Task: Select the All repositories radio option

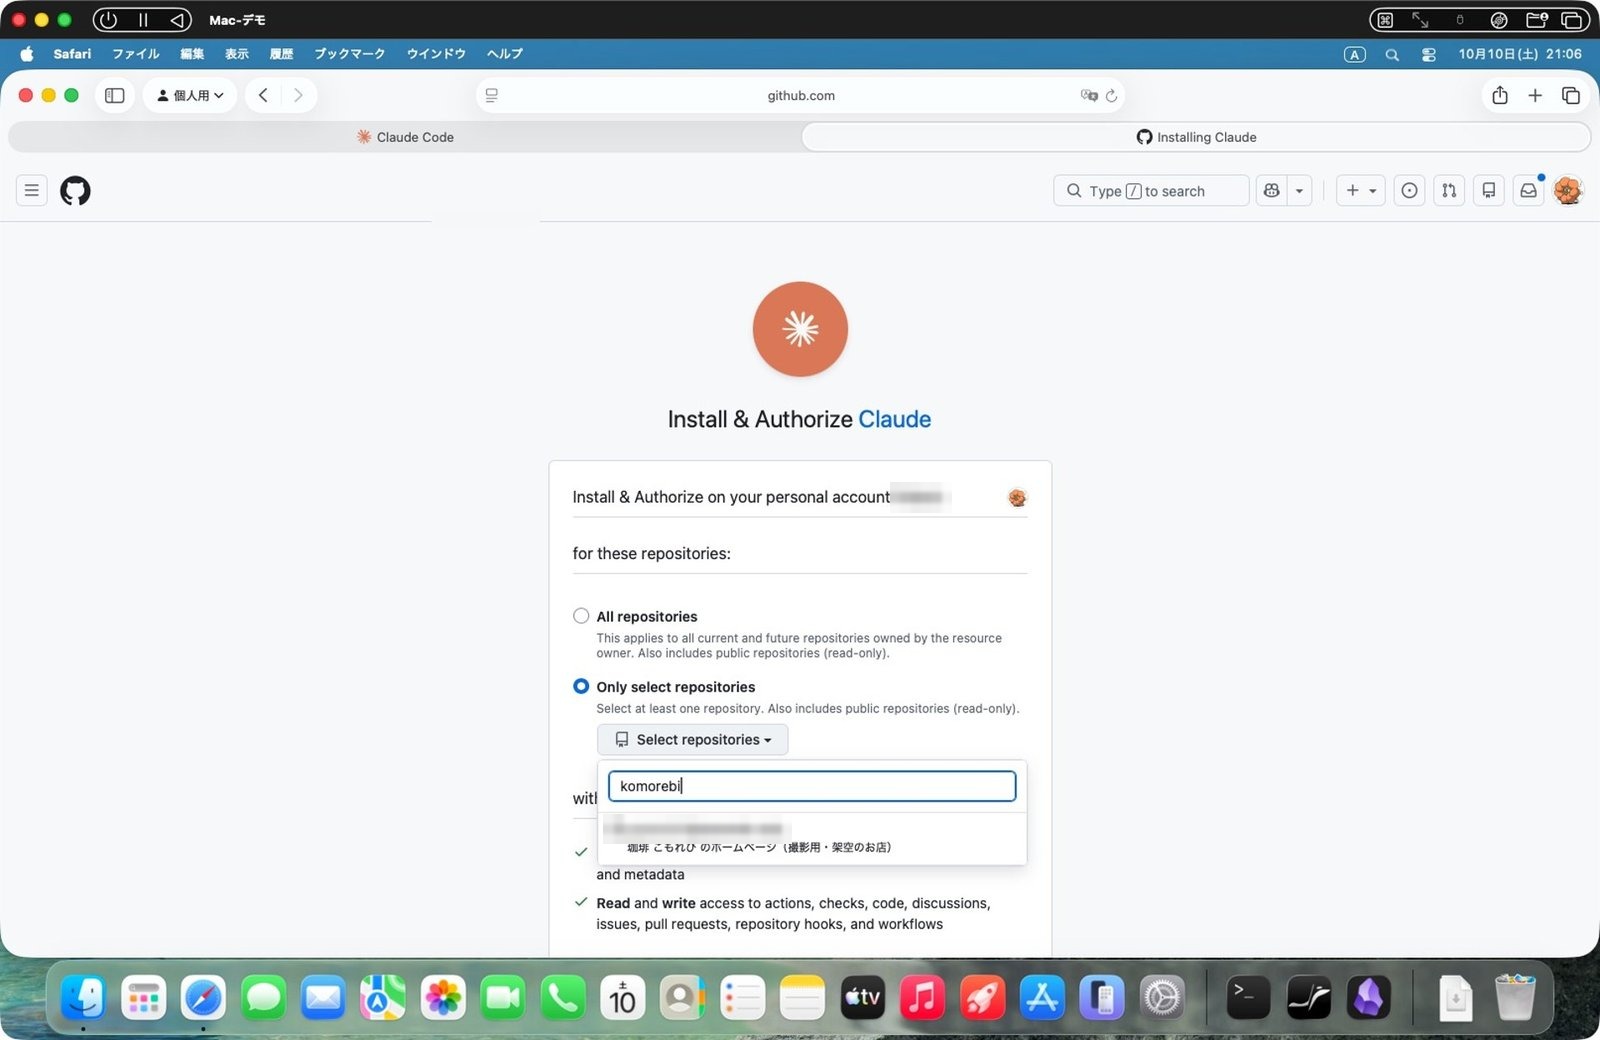Action: (581, 615)
